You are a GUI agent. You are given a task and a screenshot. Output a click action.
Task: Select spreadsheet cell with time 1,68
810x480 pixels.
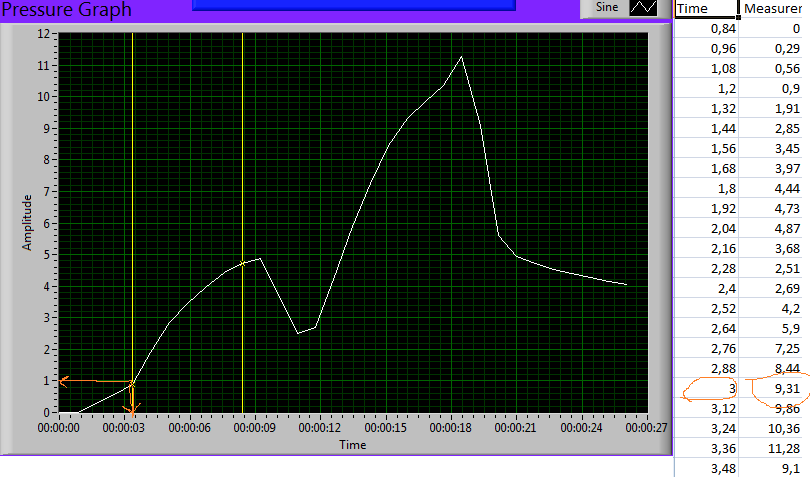coord(707,168)
